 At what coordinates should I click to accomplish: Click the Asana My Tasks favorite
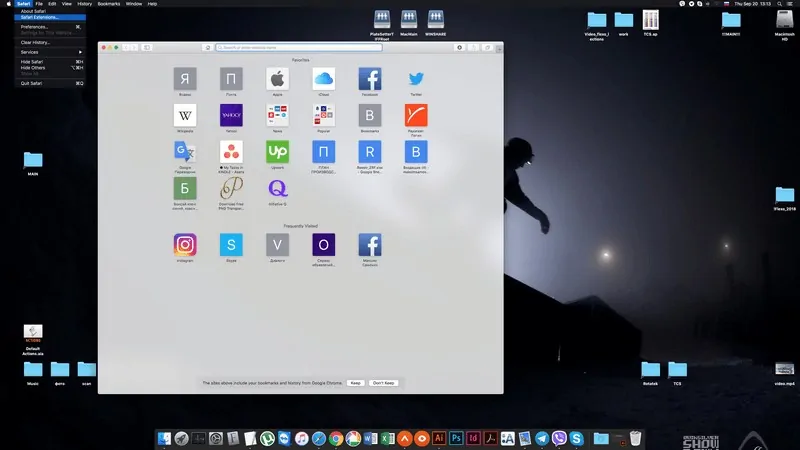pyautogui.click(x=231, y=152)
